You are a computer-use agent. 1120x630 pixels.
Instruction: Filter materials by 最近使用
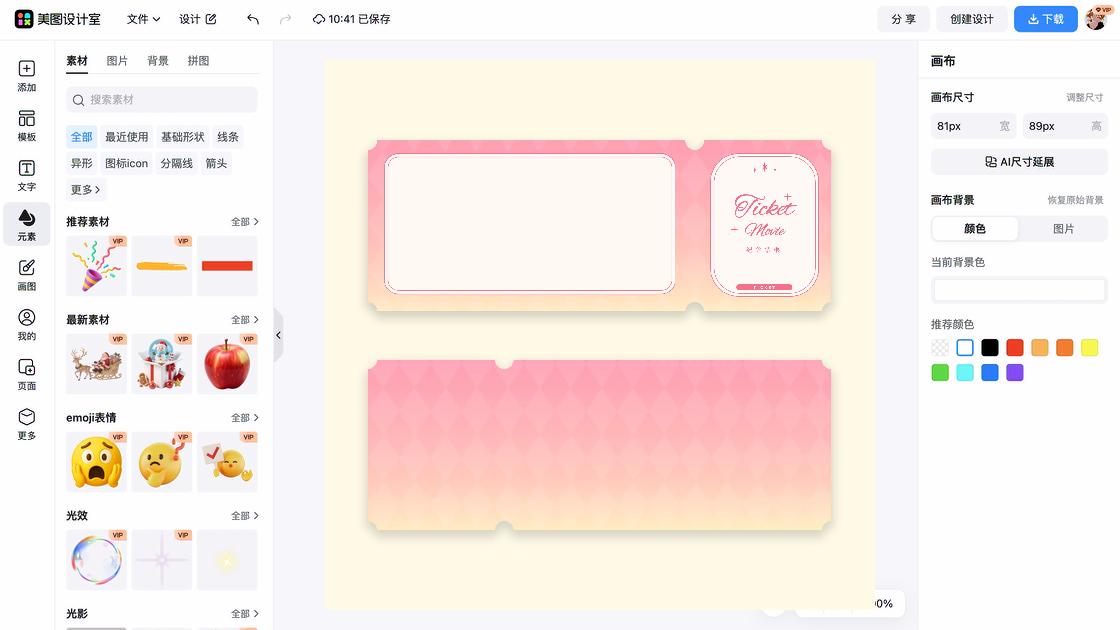[x=126, y=137]
